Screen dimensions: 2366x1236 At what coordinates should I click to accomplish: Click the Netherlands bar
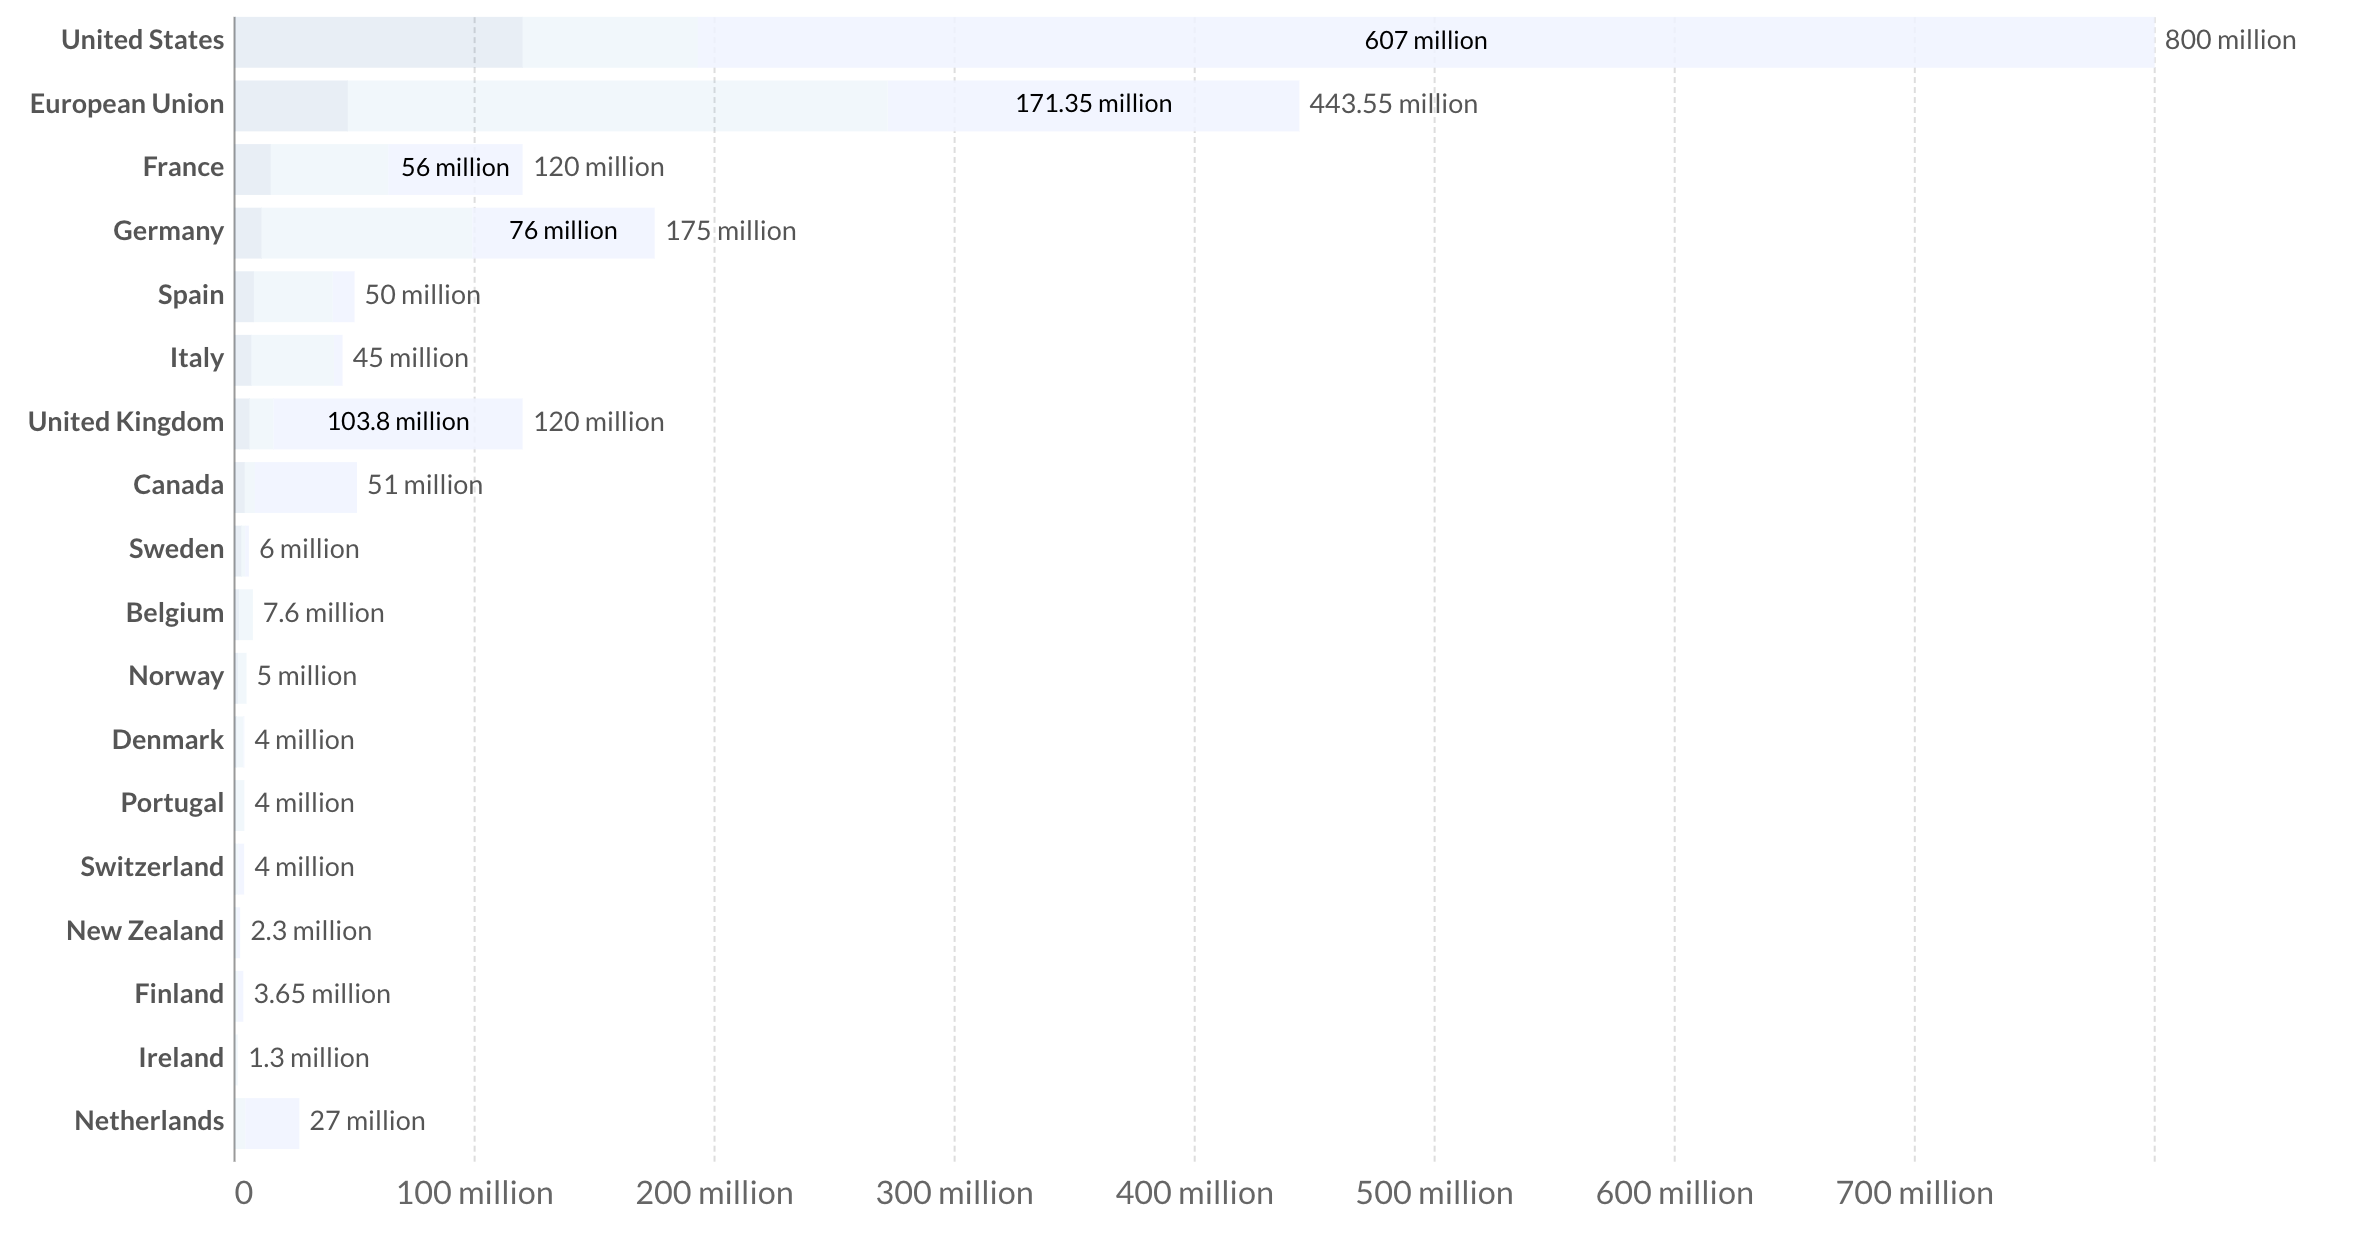point(267,1123)
